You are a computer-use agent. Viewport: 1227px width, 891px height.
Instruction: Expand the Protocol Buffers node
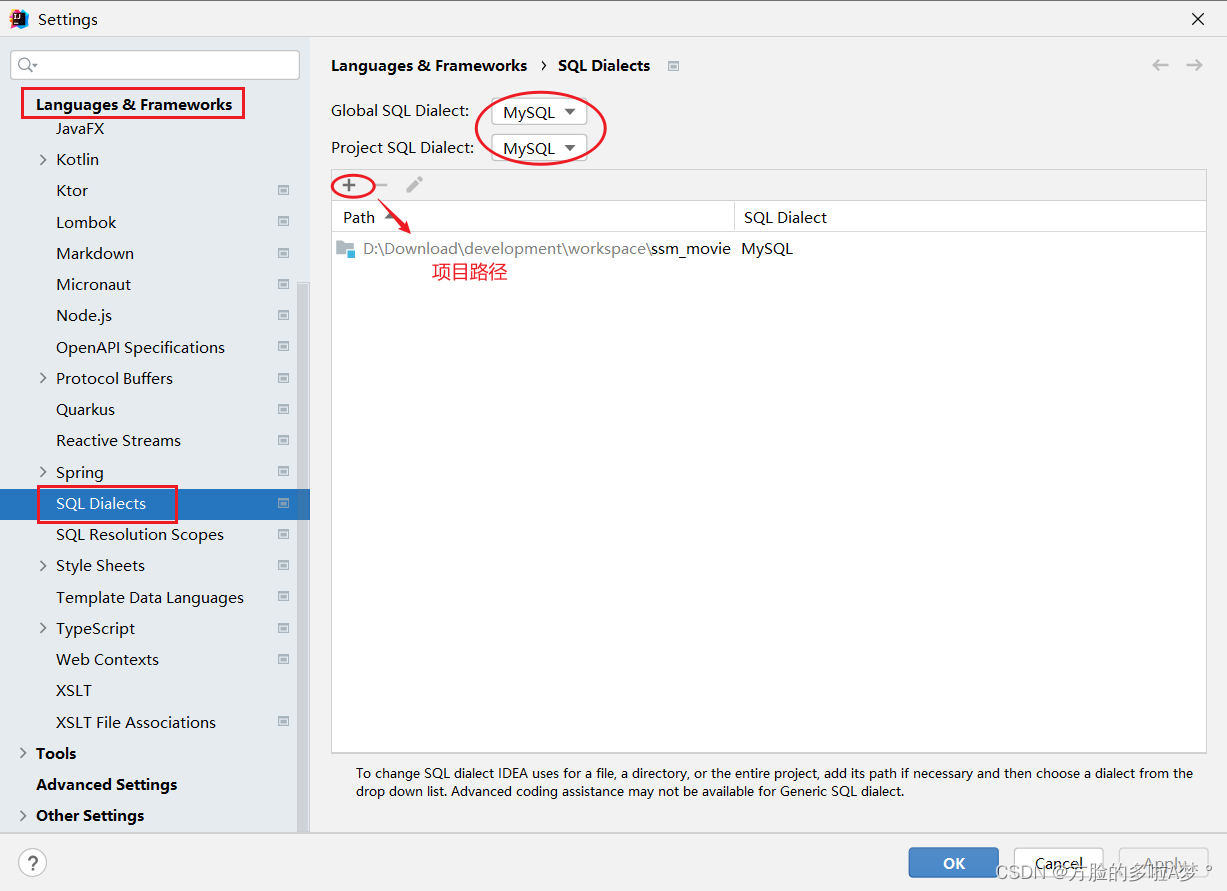pyautogui.click(x=42, y=378)
